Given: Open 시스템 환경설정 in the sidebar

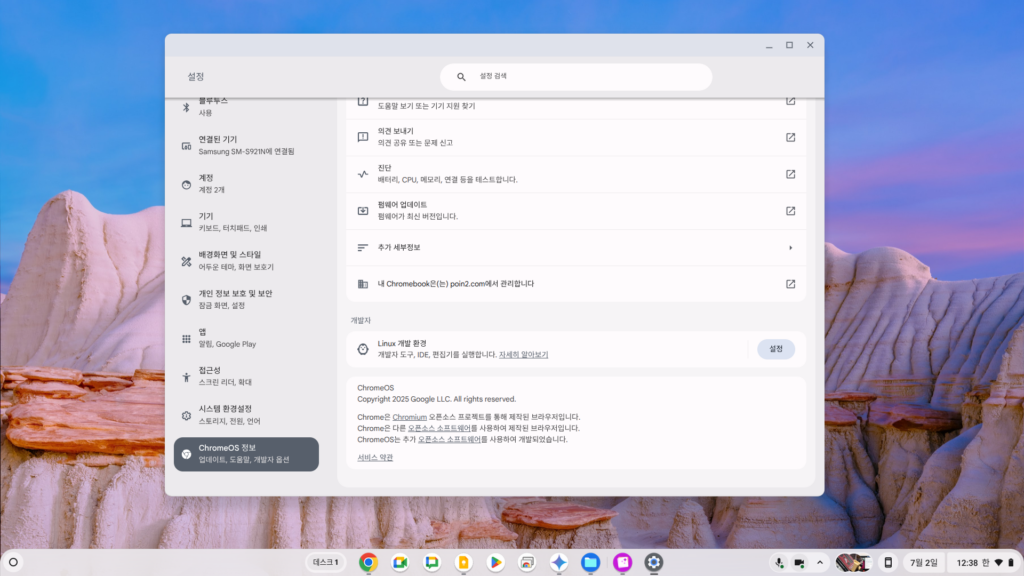Looking at the screenshot, I should (x=246, y=415).
